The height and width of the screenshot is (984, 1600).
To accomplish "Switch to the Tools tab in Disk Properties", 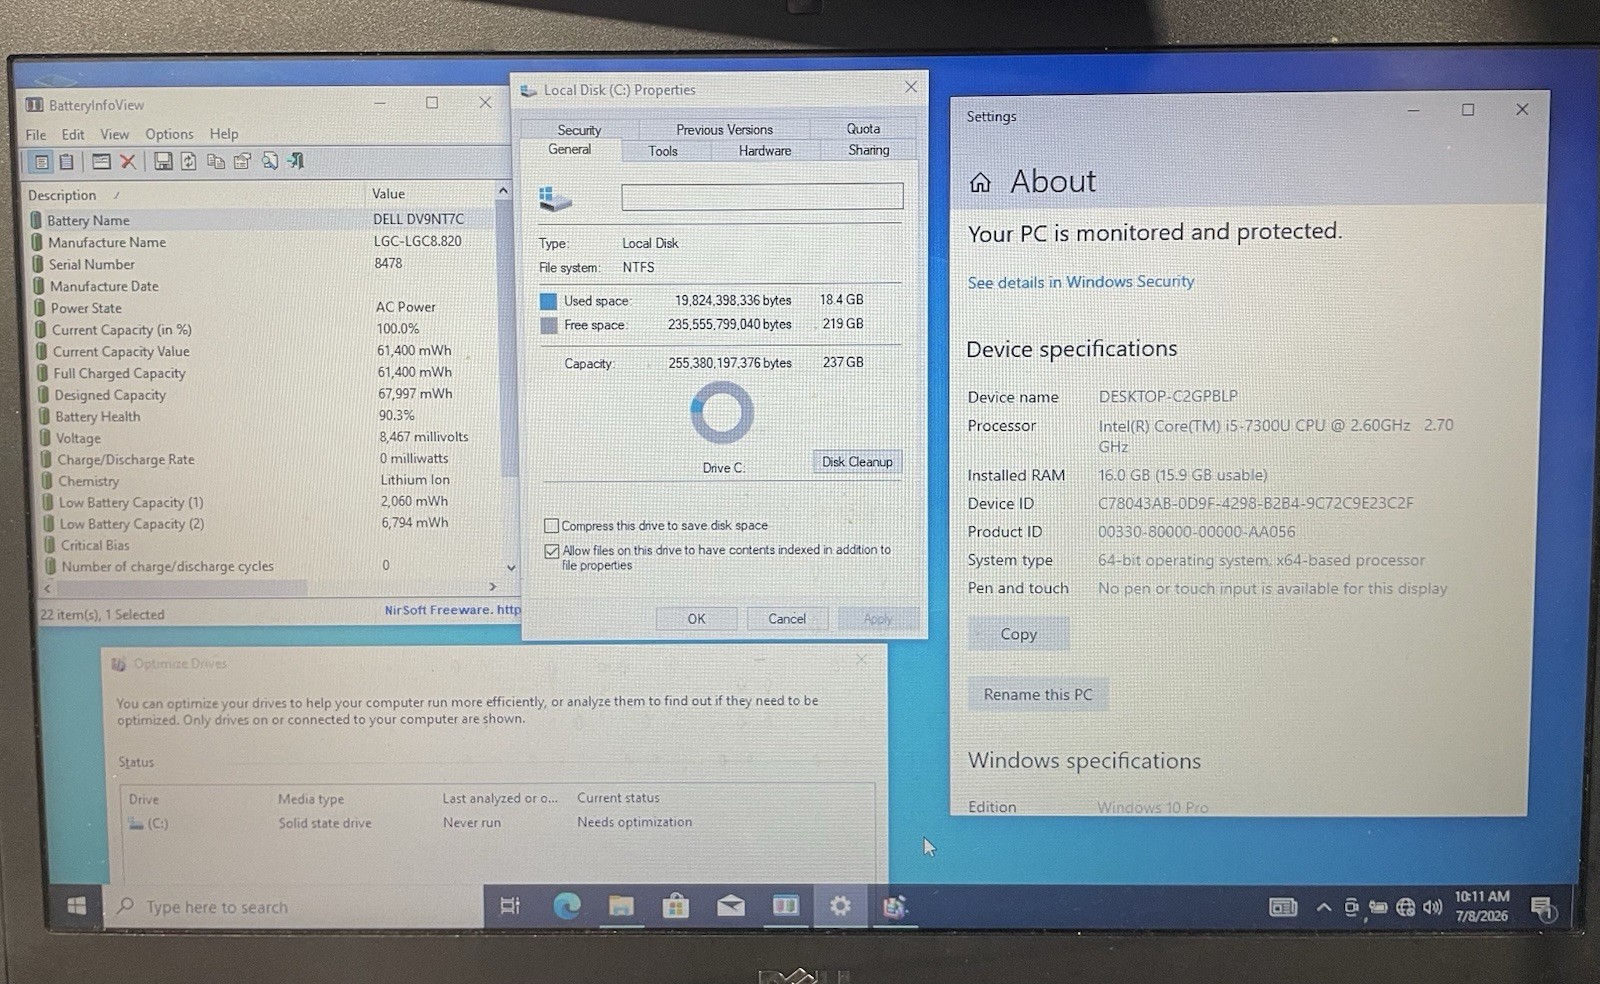I will point(663,151).
